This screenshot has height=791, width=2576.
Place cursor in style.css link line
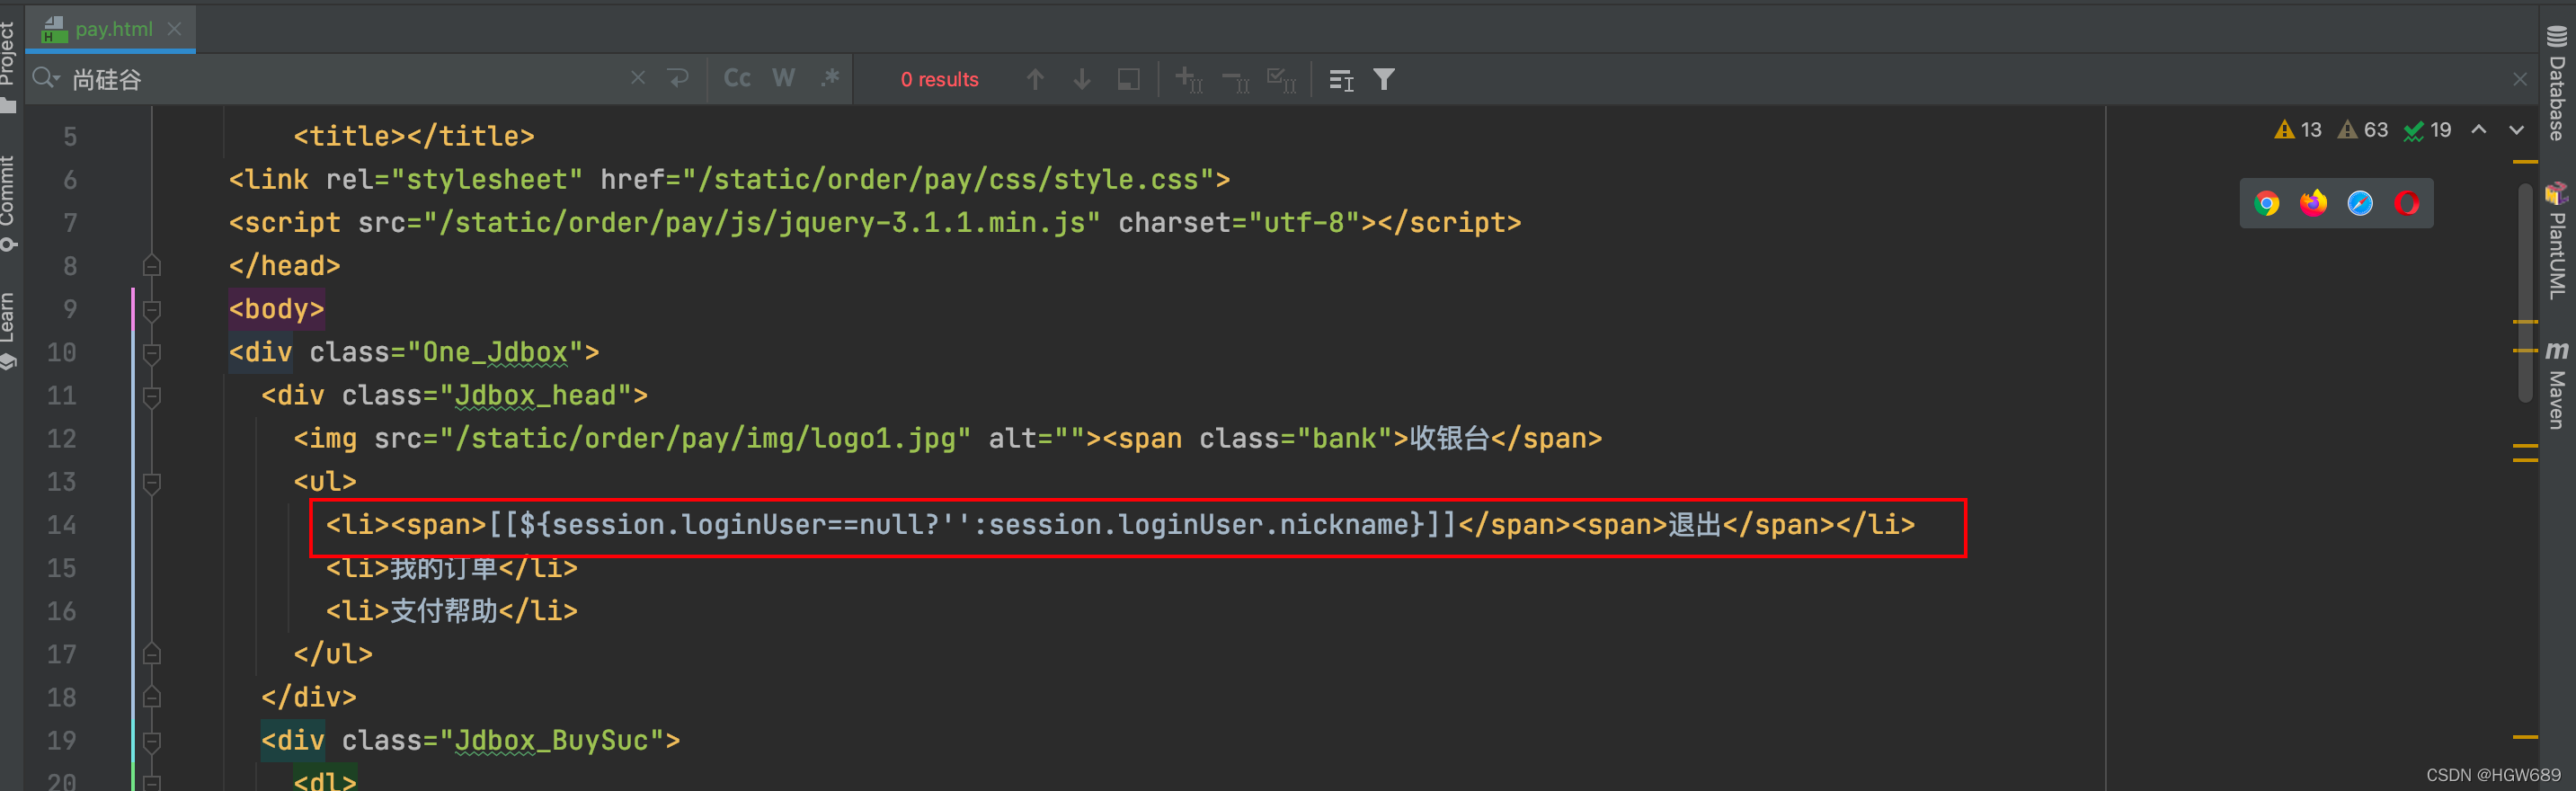click(x=729, y=180)
